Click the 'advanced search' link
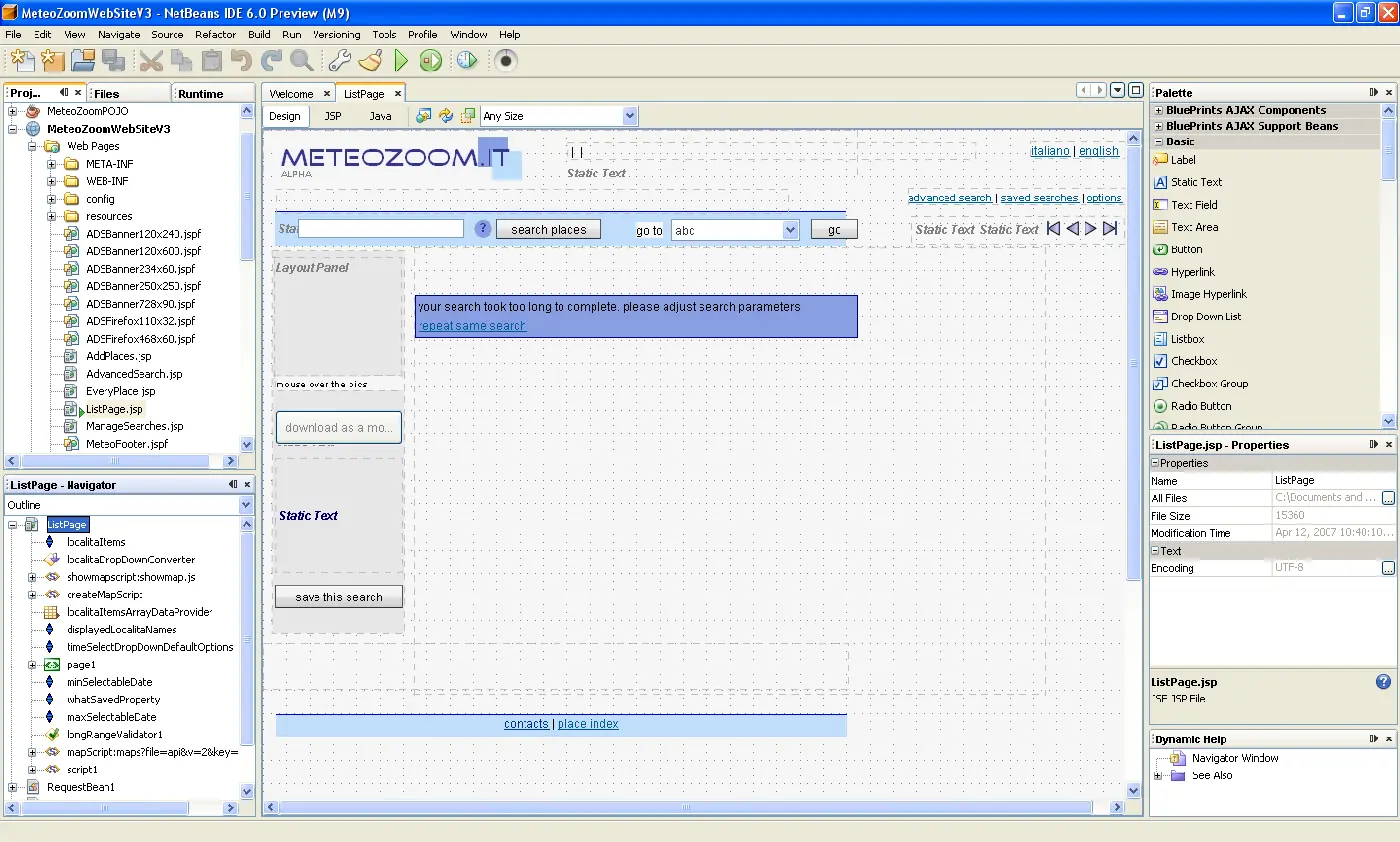Screen dimensions: 1400x842 pos(950,198)
